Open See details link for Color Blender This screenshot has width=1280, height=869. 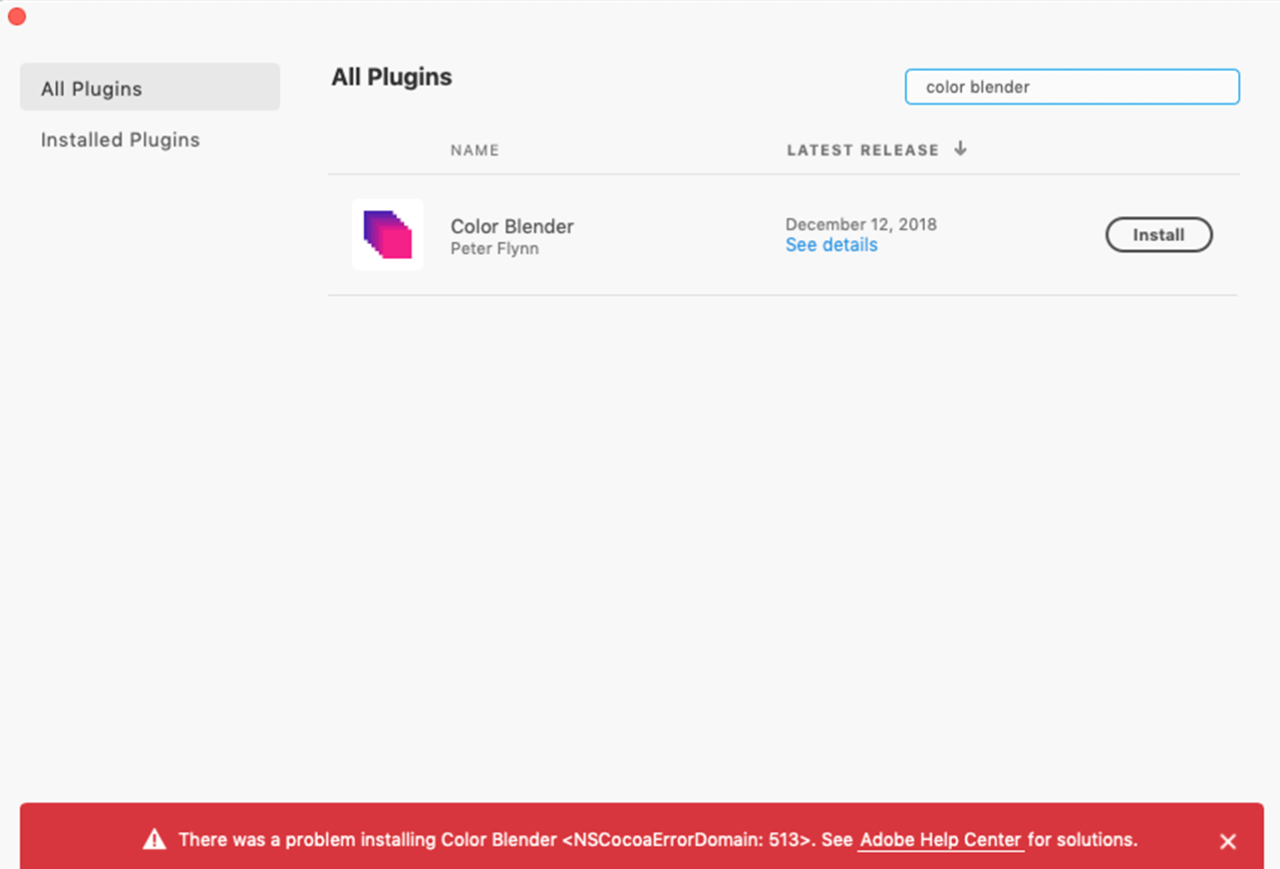click(831, 245)
